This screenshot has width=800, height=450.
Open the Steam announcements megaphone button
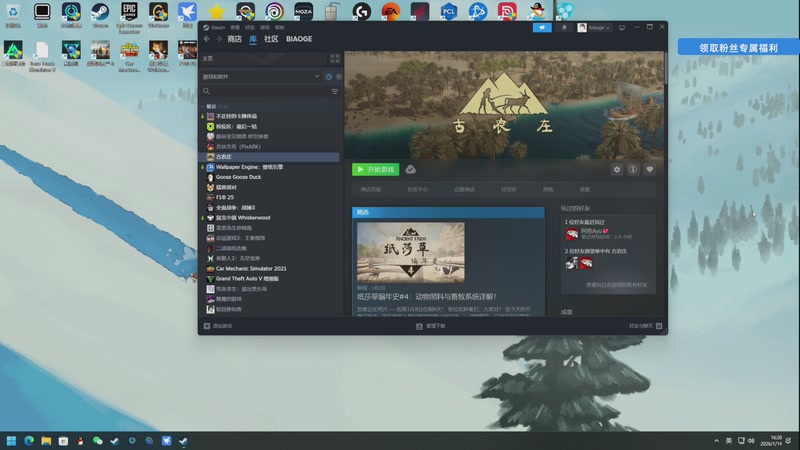542,28
